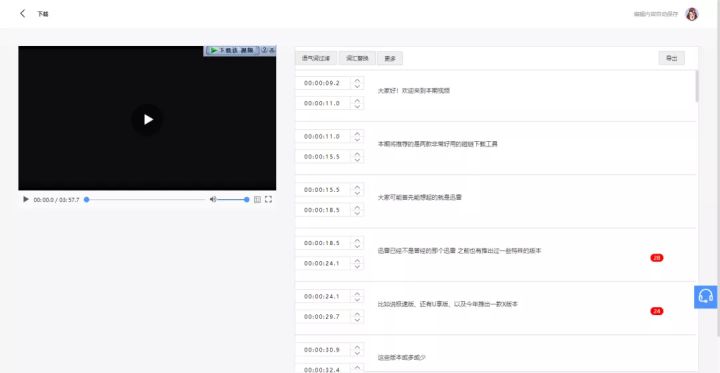Increase the start time of the 本期将推荐 subtitle
Viewport: 720px width, 373px height.
pyautogui.click(x=357, y=133)
